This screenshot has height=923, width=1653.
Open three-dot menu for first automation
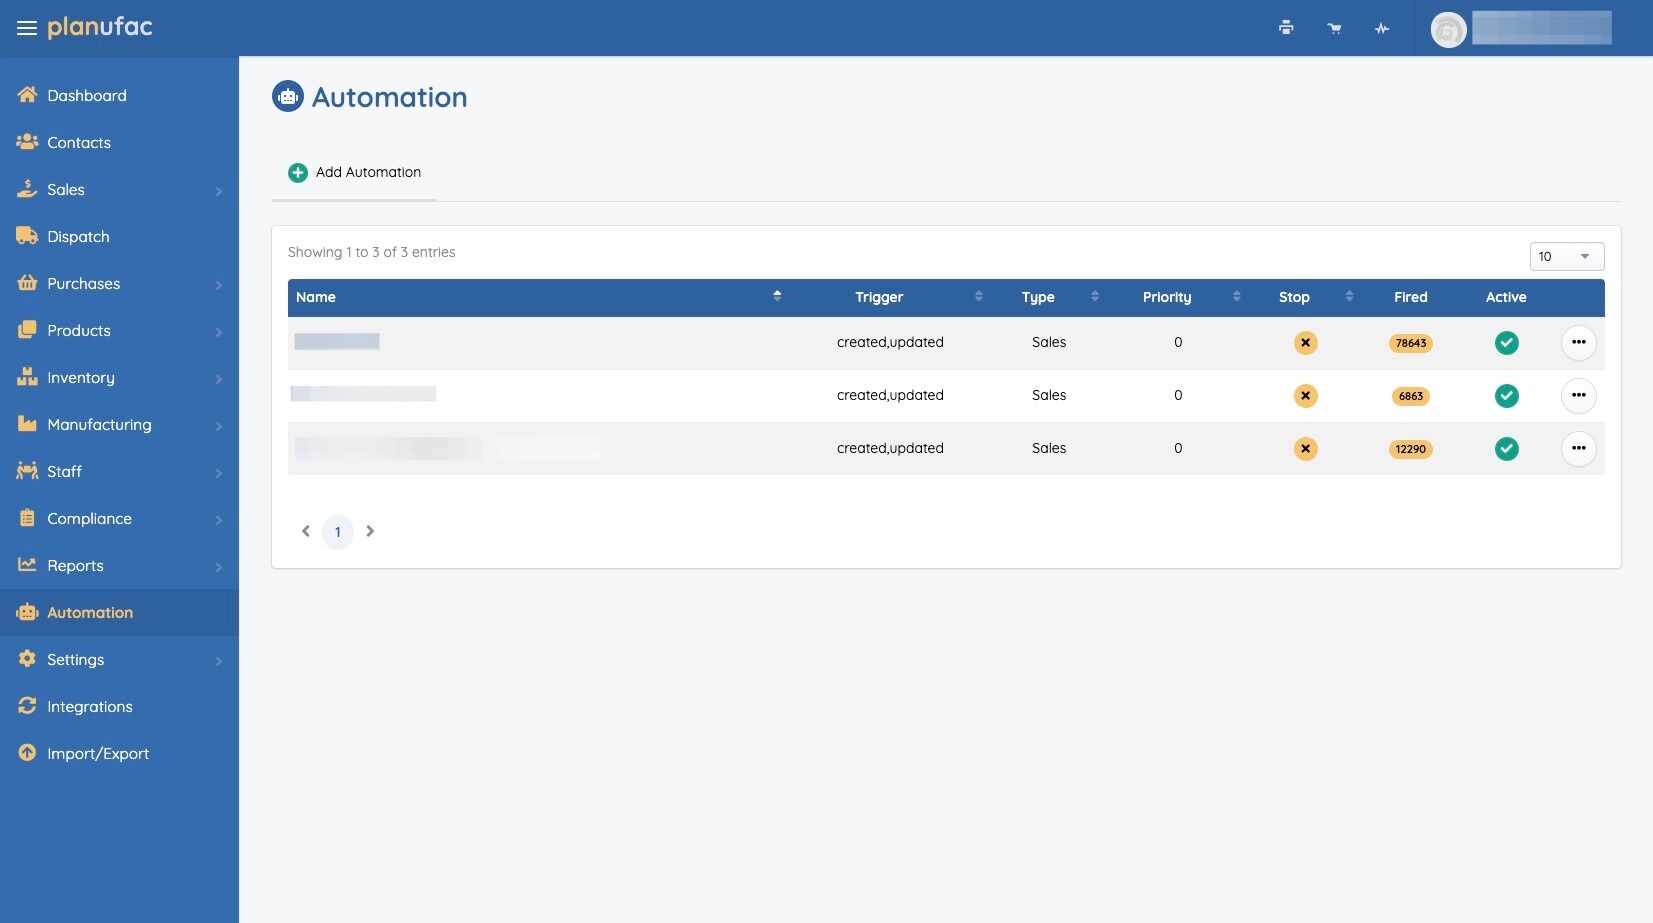(1578, 343)
